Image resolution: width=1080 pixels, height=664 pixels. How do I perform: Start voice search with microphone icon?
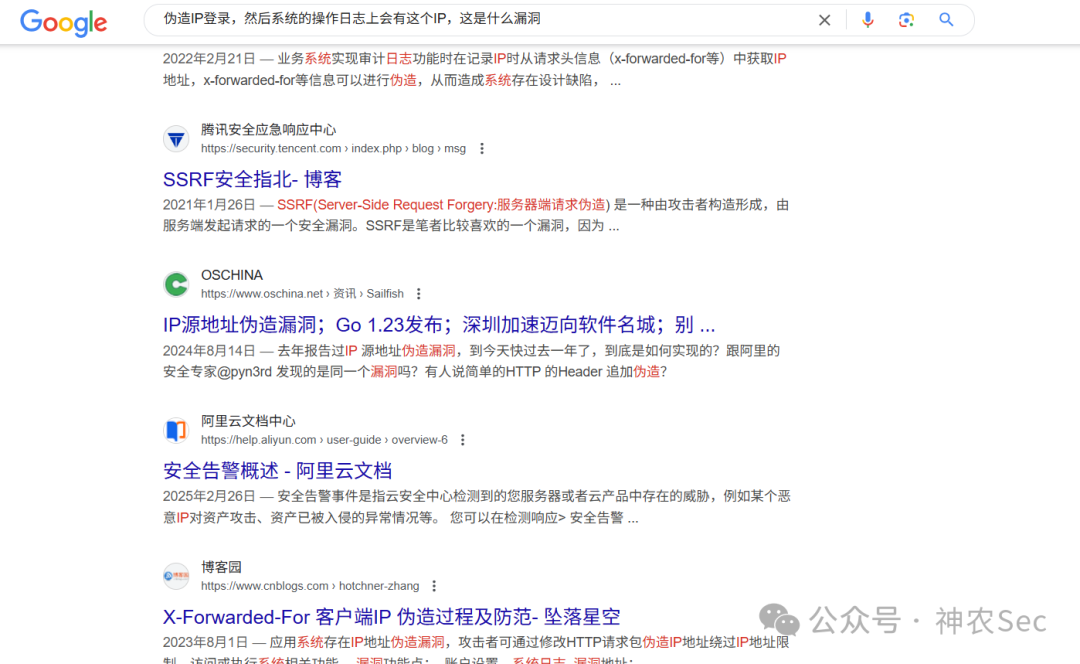coord(867,20)
